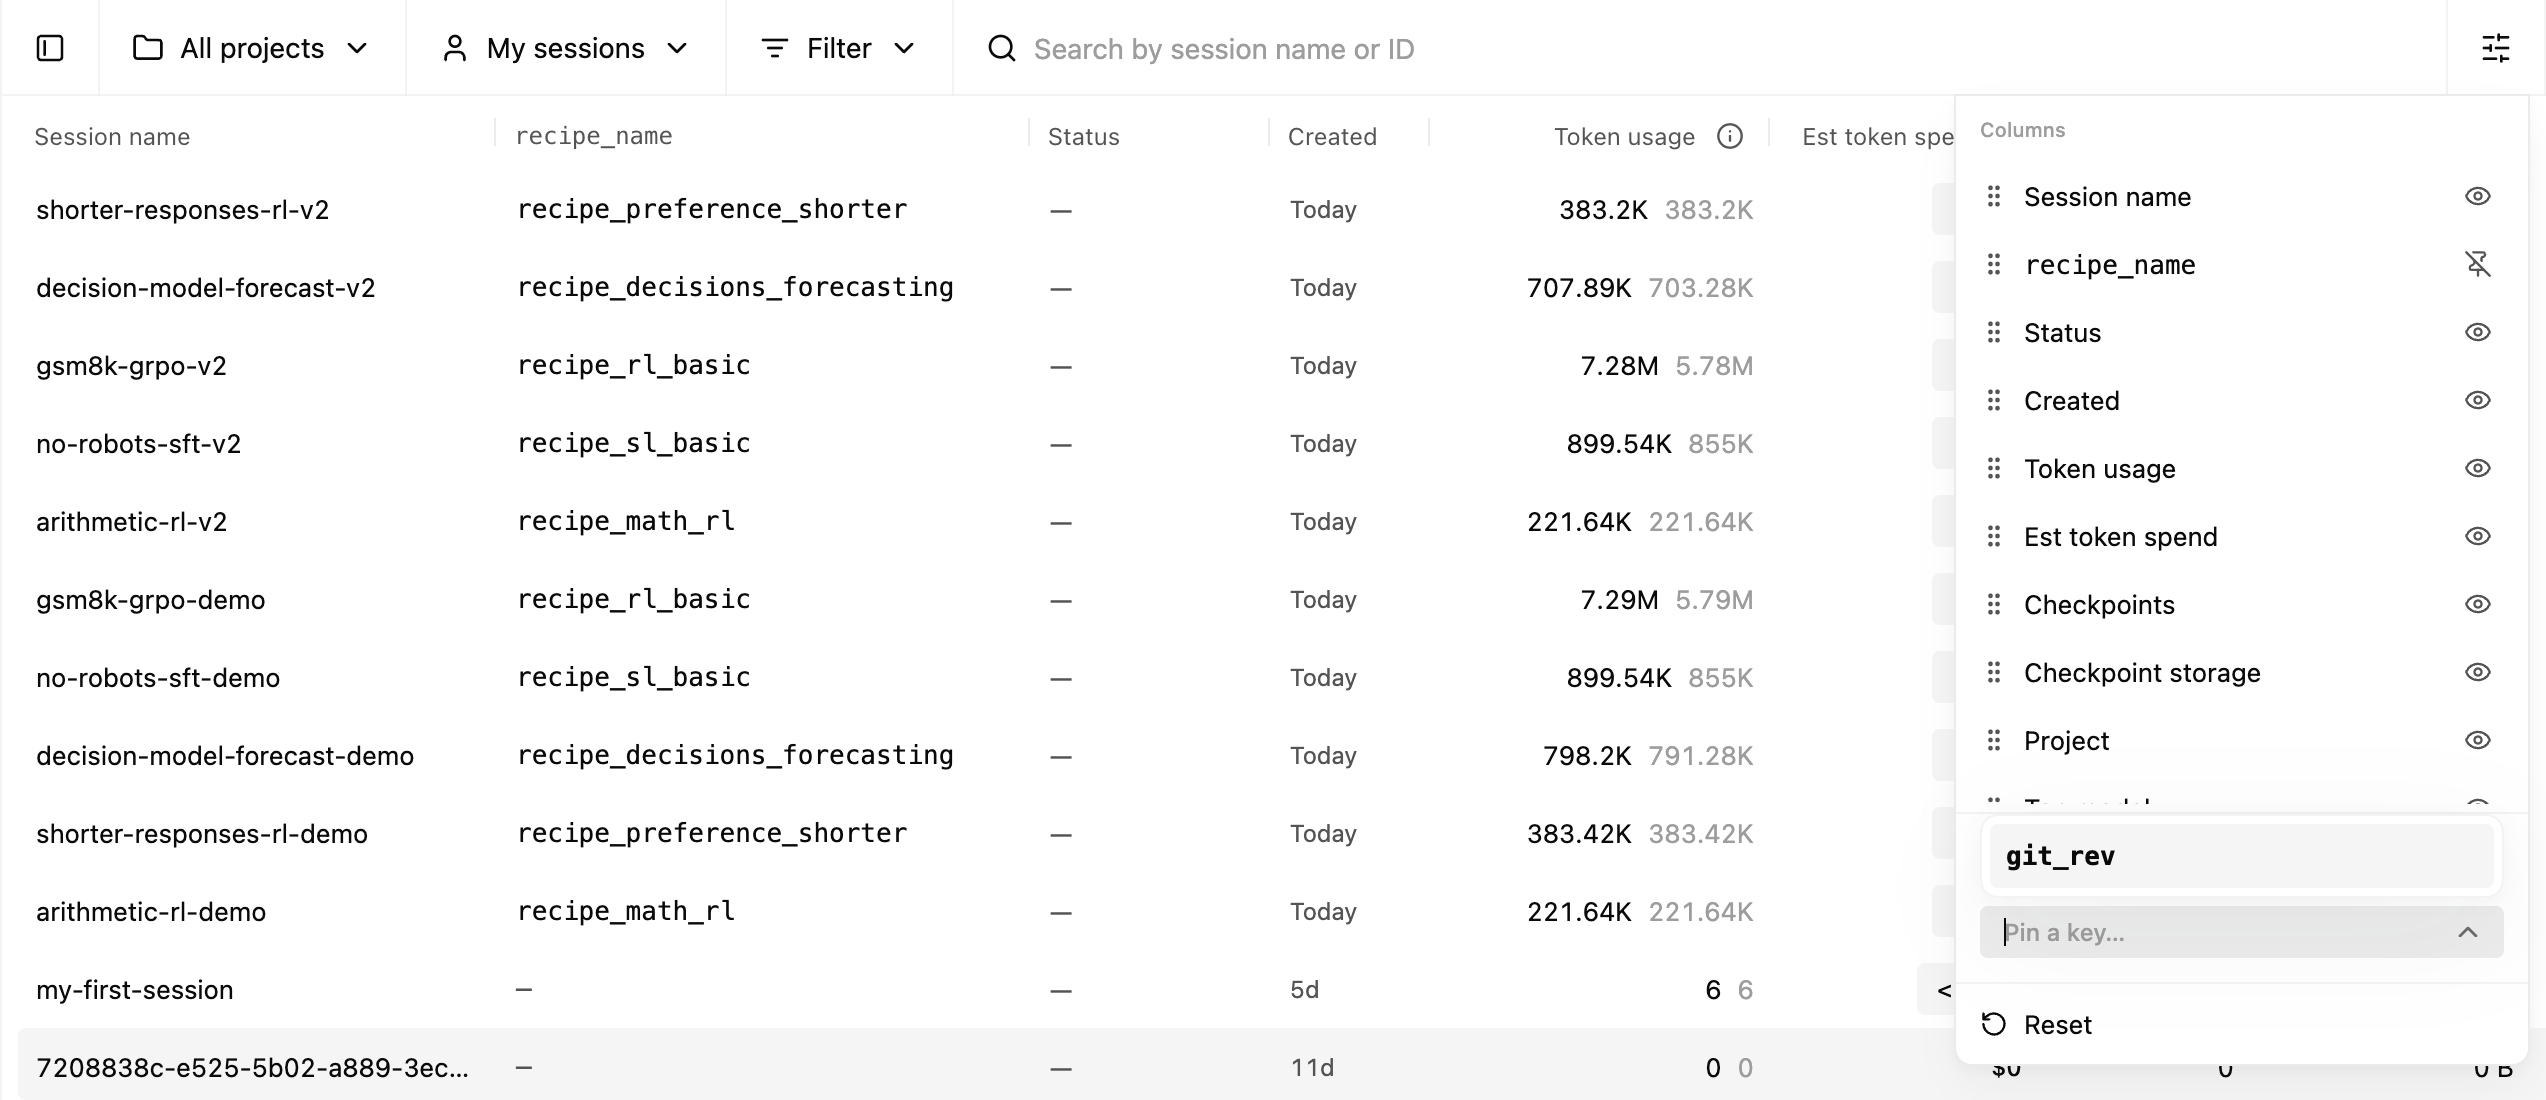Open session no-robots-sft-demo
The height and width of the screenshot is (1100, 2546).
pos(158,678)
